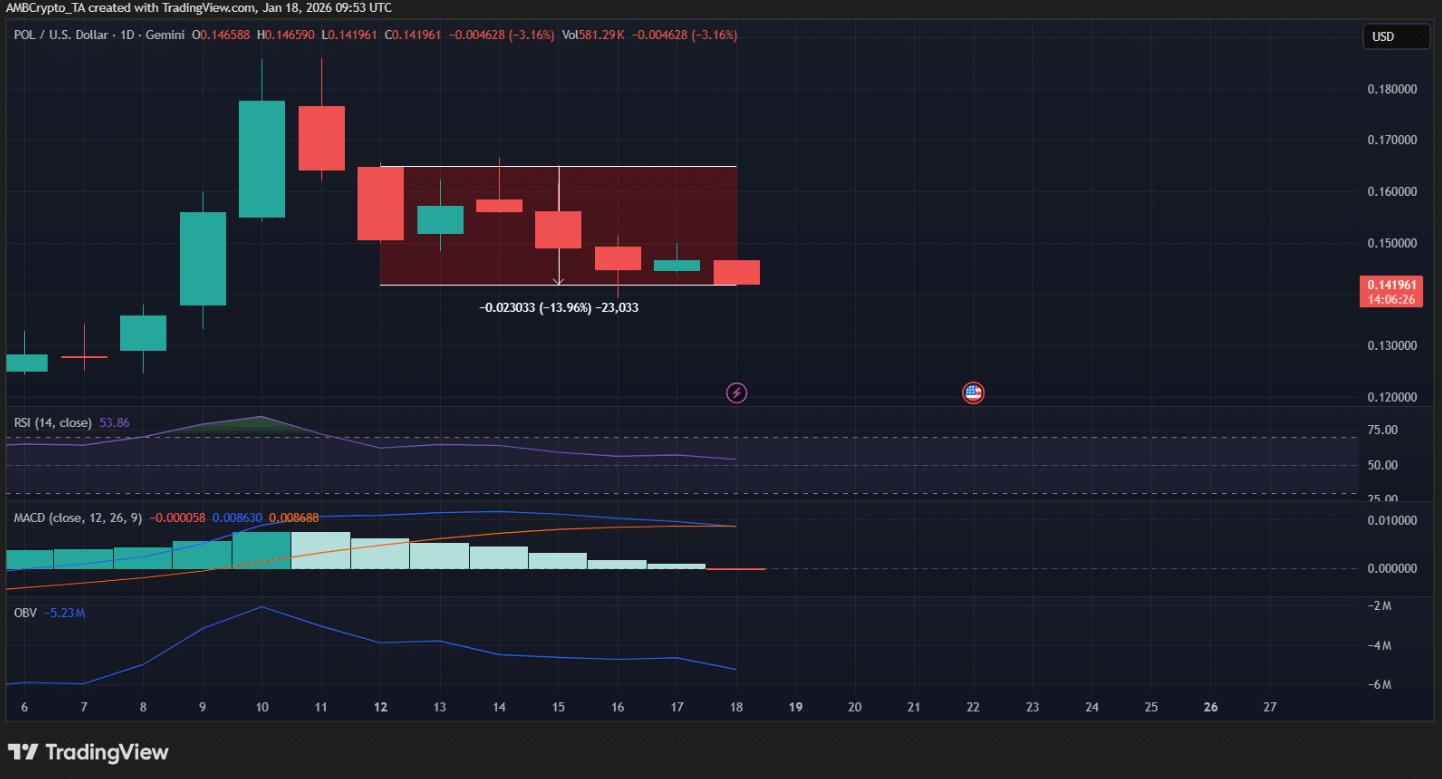Click the US flag economic events icon
Viewport: 1442px width, 779px height.
coord(972,392)
